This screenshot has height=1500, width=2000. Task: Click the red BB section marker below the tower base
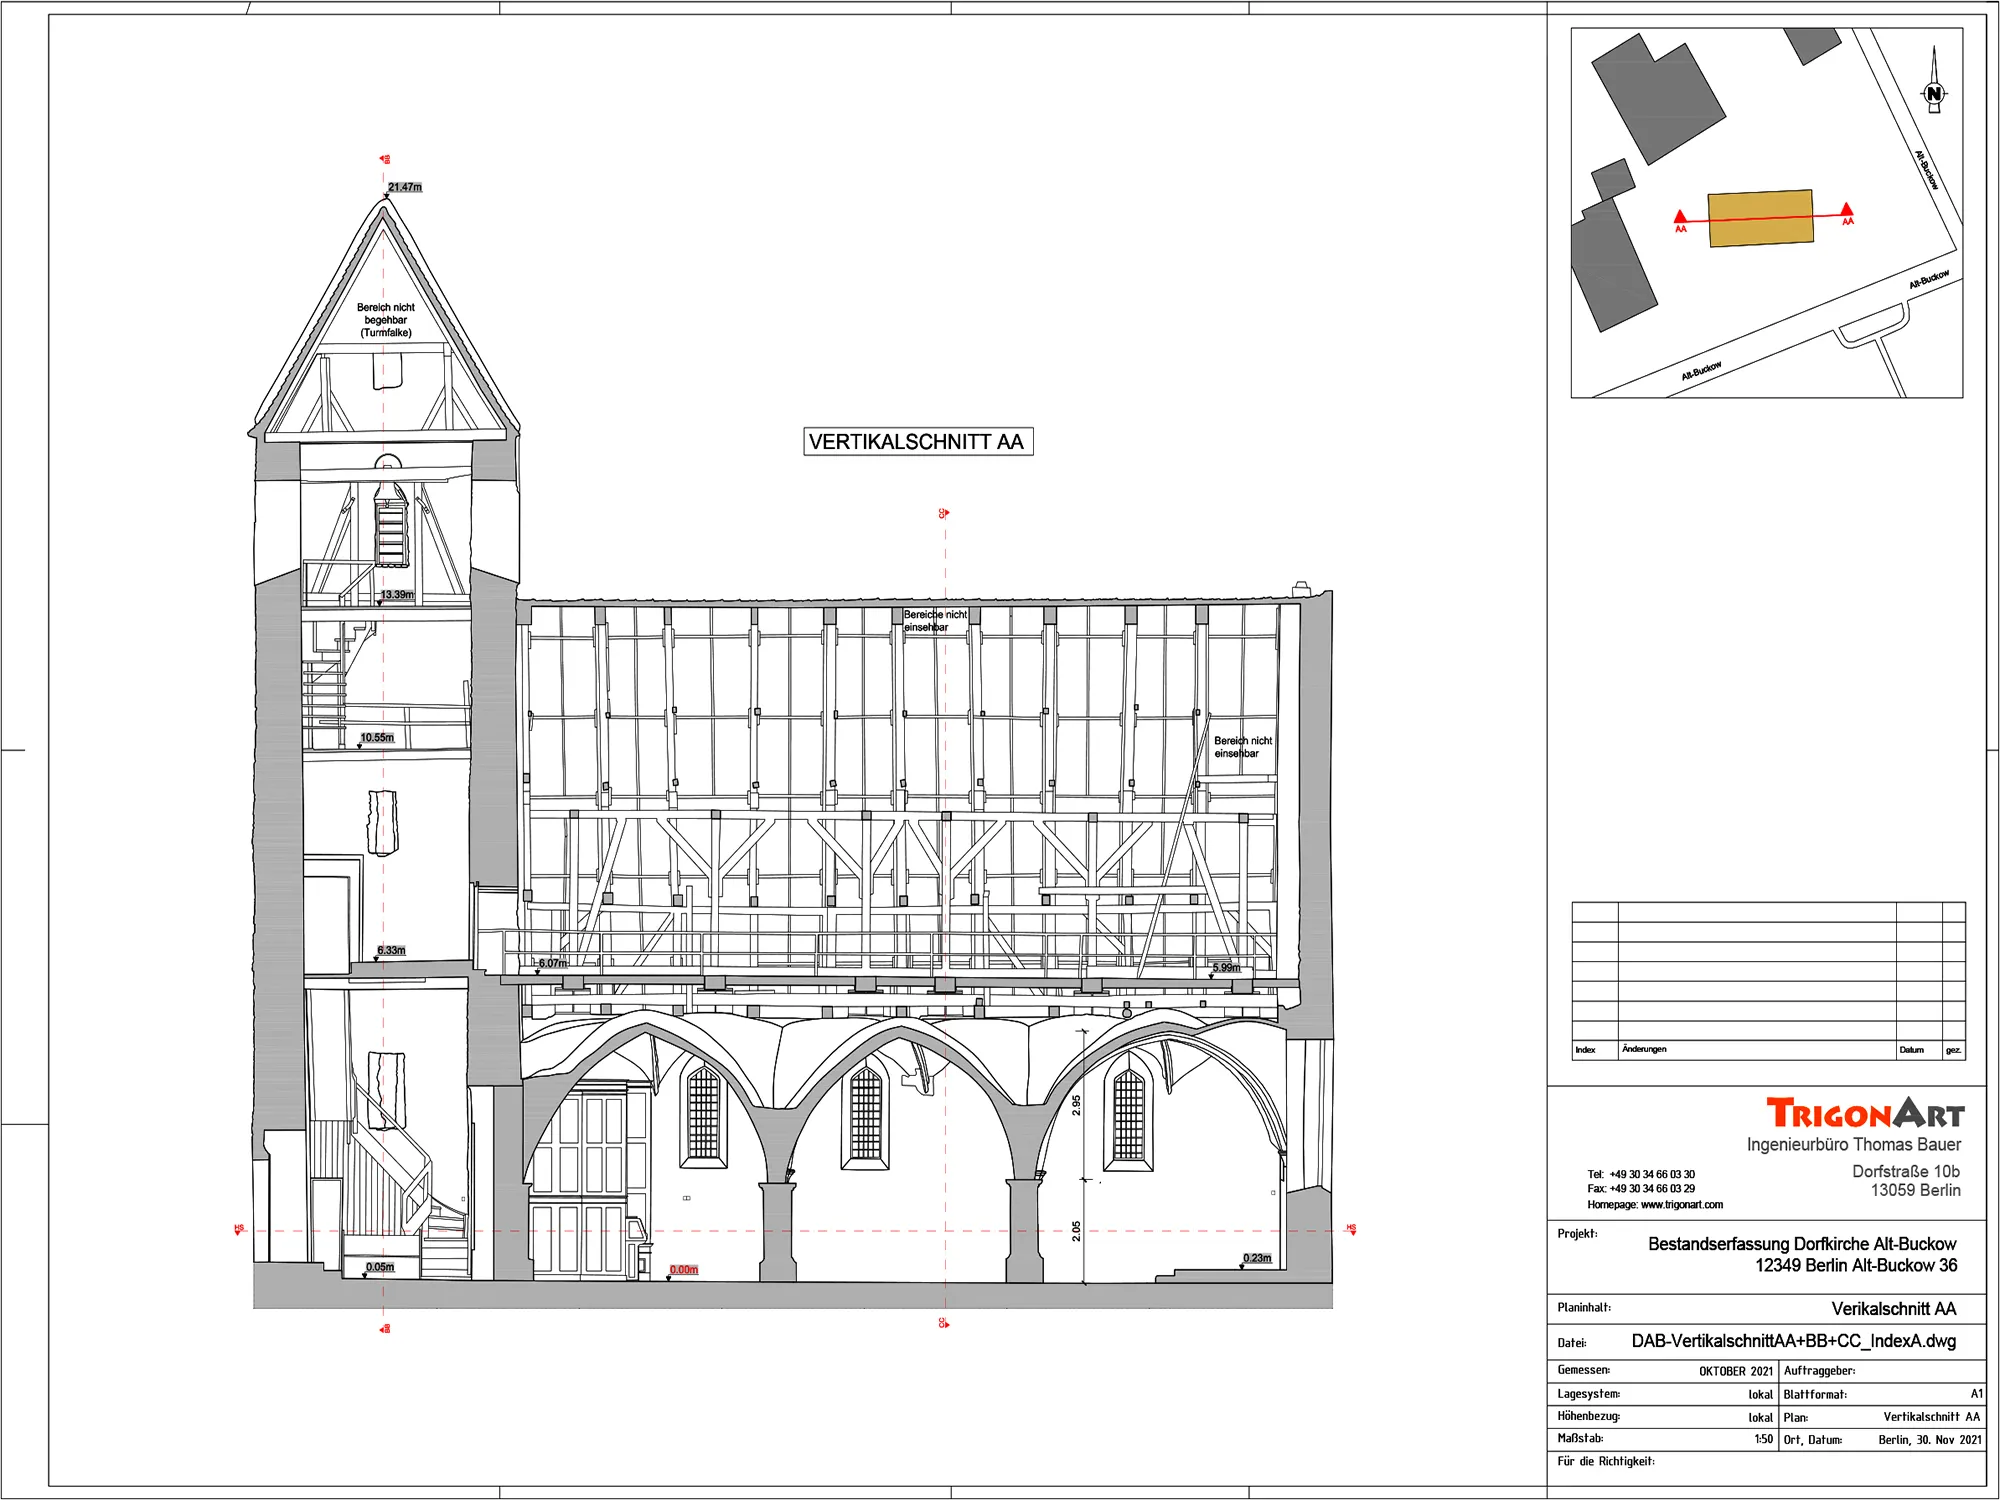tap(385, 1329)
